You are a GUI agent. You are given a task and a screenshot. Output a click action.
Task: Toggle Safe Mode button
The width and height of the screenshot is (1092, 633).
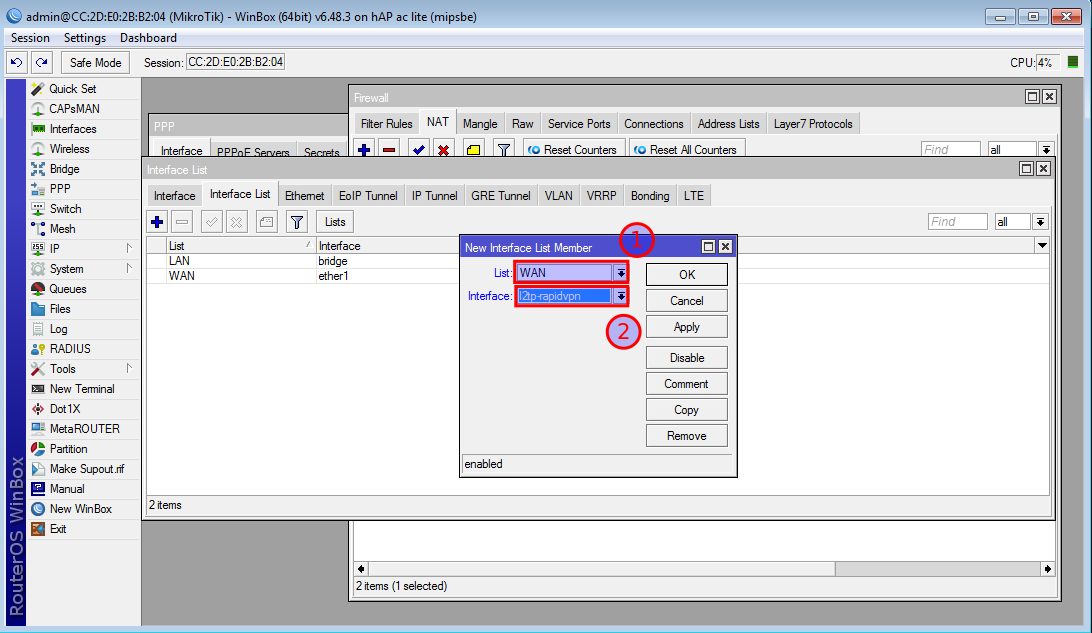(95, 63)
